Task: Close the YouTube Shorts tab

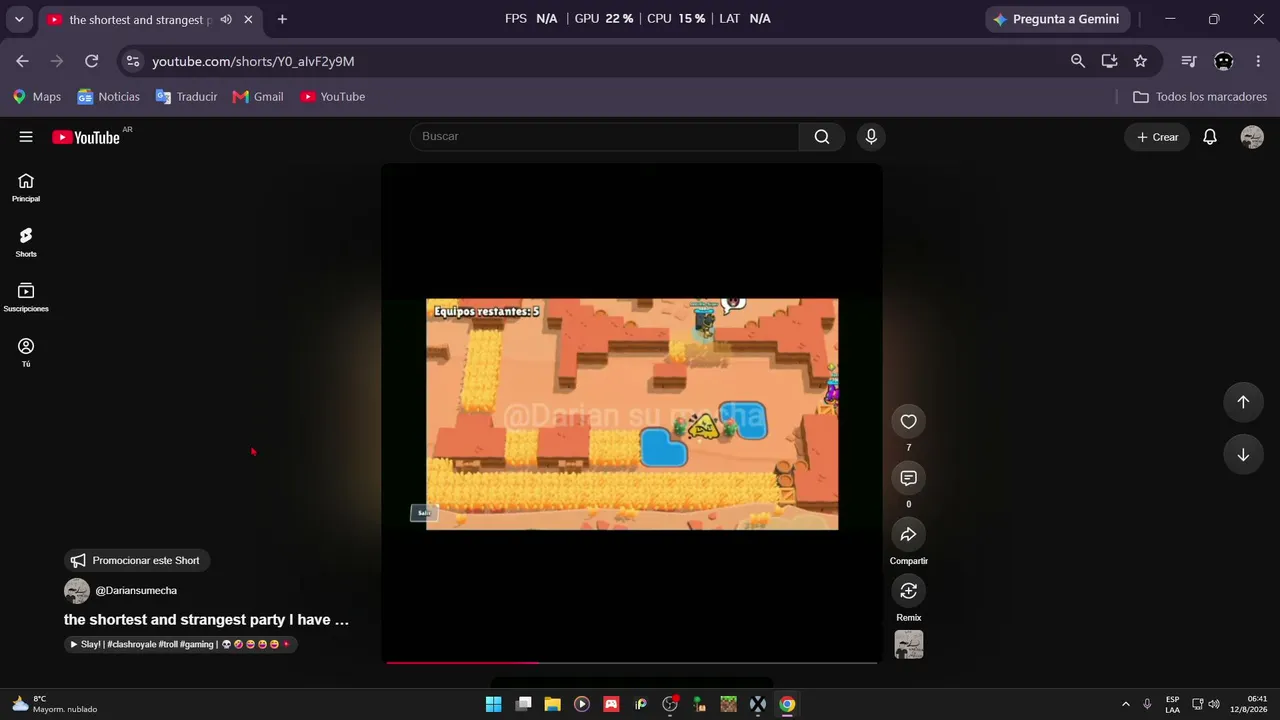Action: pyautogui.click(x=248, y=20)
